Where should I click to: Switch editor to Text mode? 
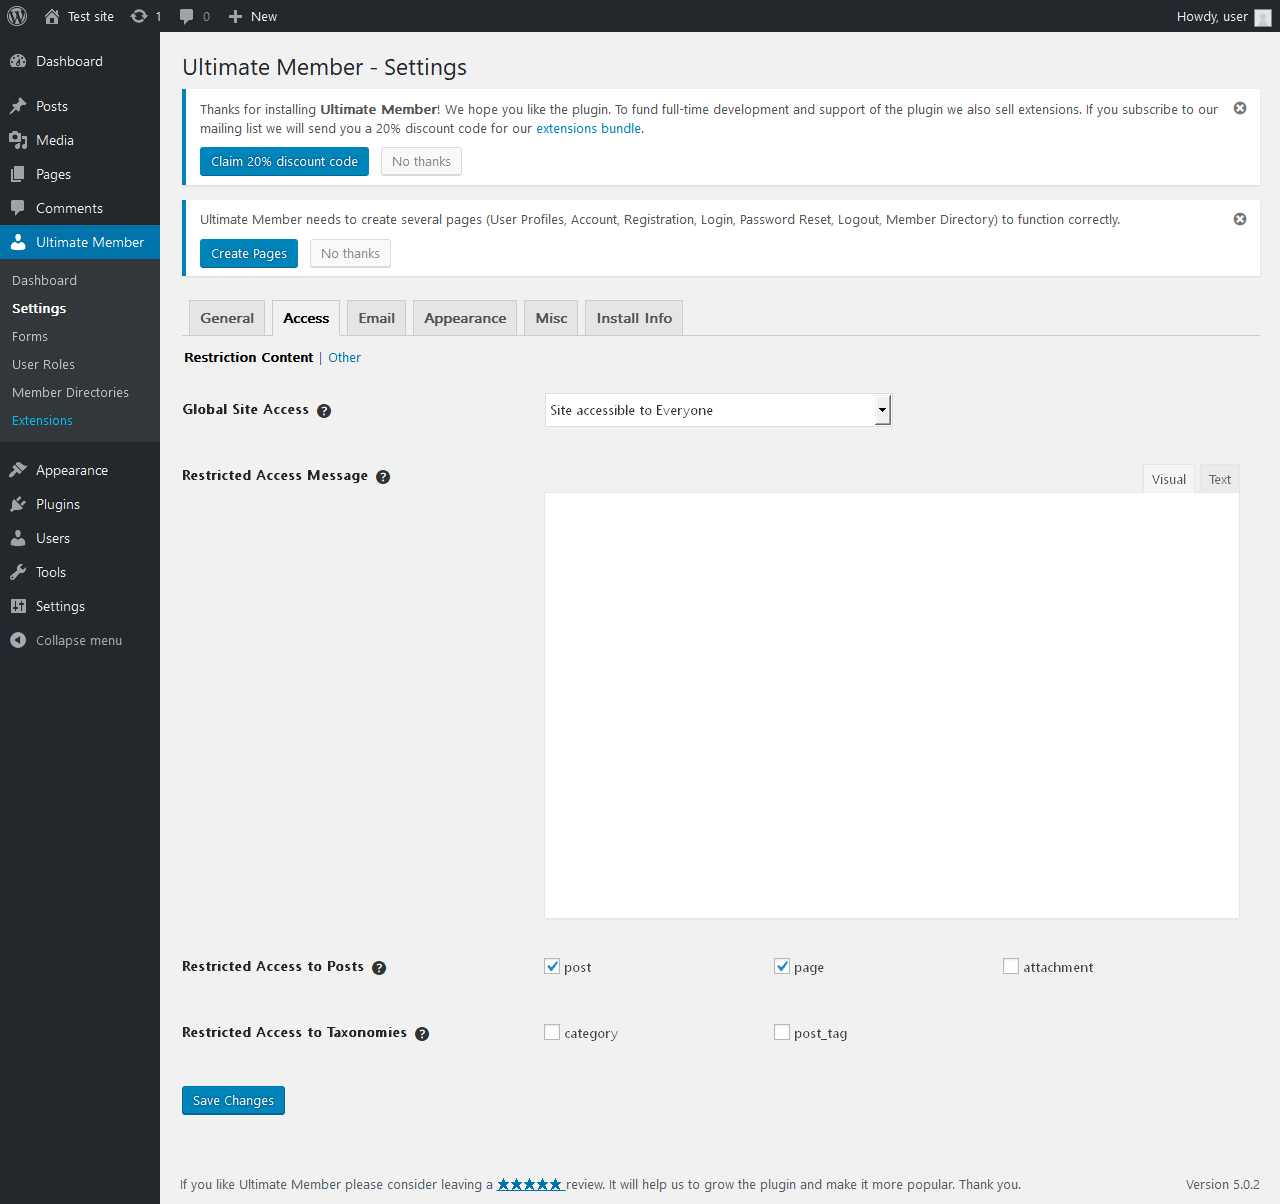click(x=1220, y=479)
